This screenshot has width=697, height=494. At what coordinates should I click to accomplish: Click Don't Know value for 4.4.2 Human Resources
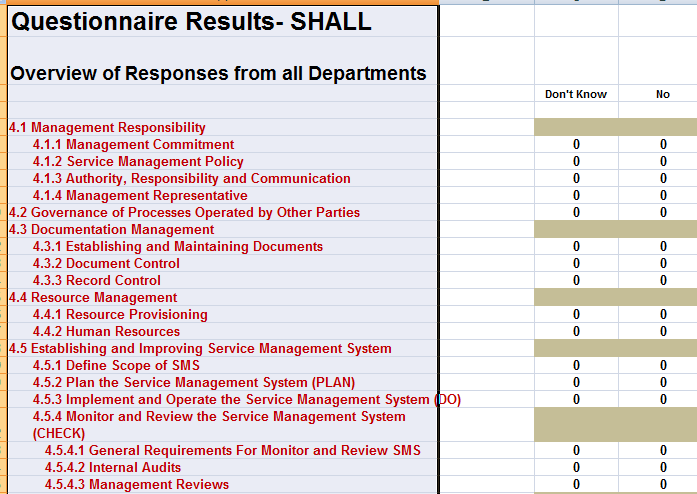click(x=576, y=331)
